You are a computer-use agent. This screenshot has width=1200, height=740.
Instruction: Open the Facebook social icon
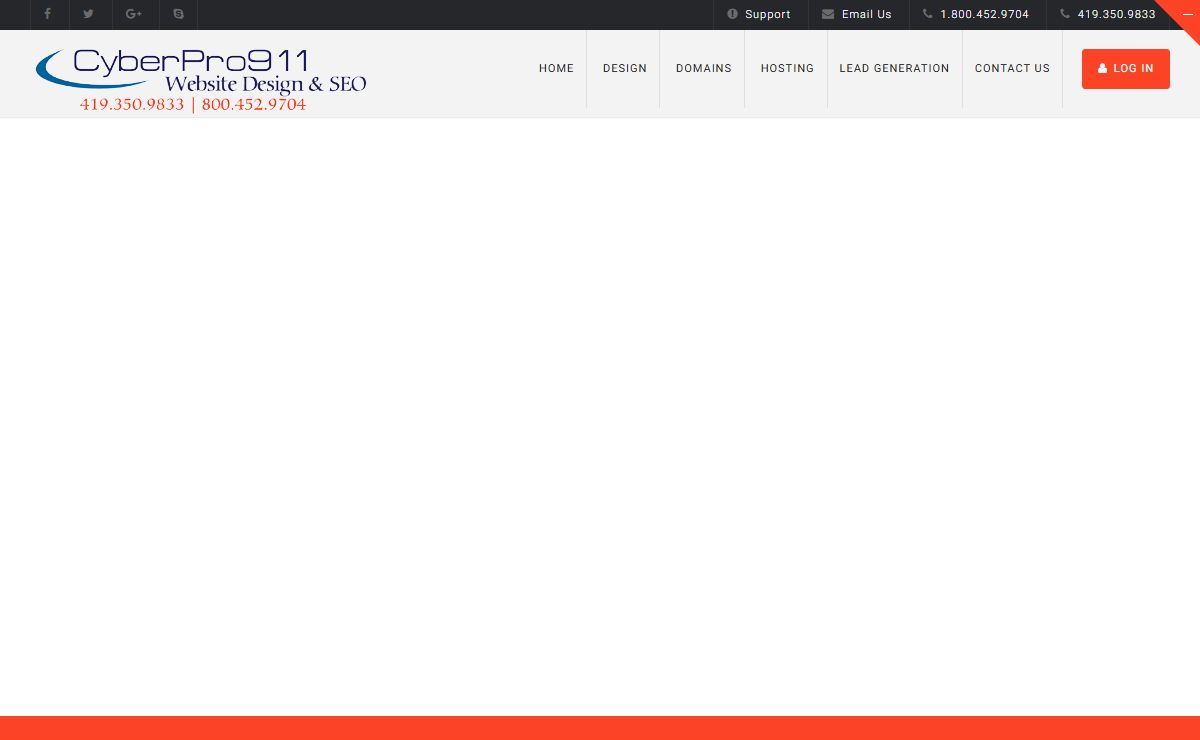tap(47, 14)
